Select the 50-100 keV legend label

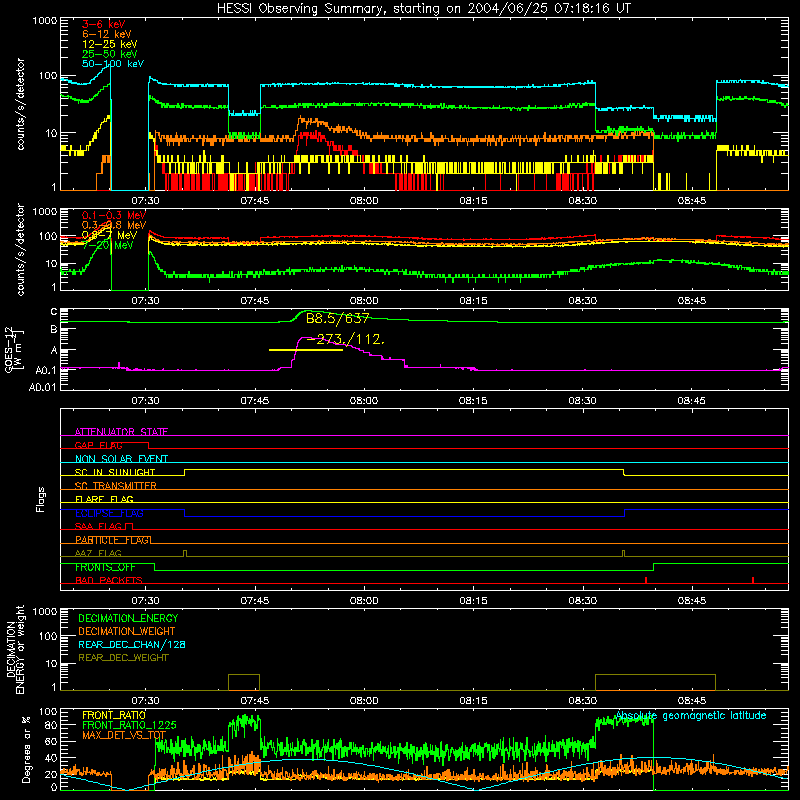pyautogui.click(x=113, y=64)
